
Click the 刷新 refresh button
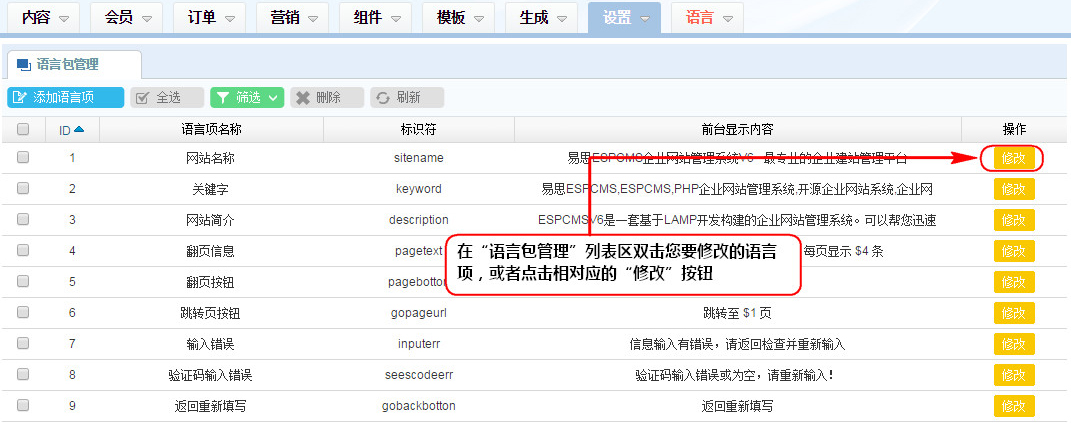pos(407,97)
